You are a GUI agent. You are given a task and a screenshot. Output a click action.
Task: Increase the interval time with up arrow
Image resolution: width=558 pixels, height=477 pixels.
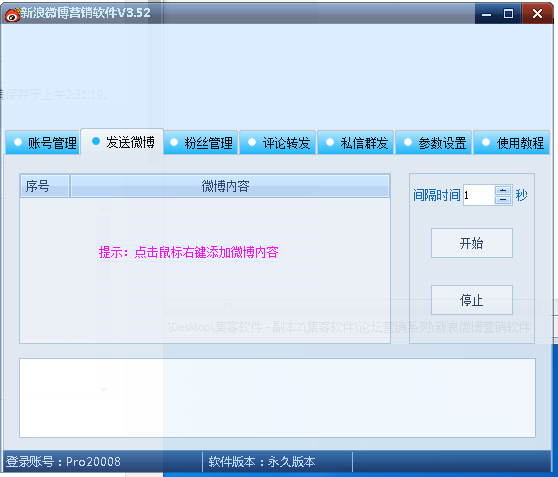tap(503, 190)
